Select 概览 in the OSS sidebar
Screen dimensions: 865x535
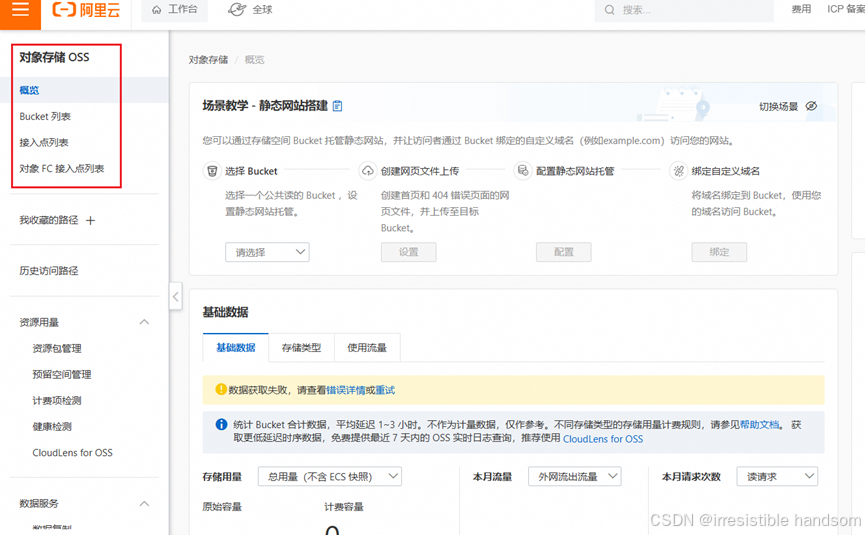[x=29, y=90]
